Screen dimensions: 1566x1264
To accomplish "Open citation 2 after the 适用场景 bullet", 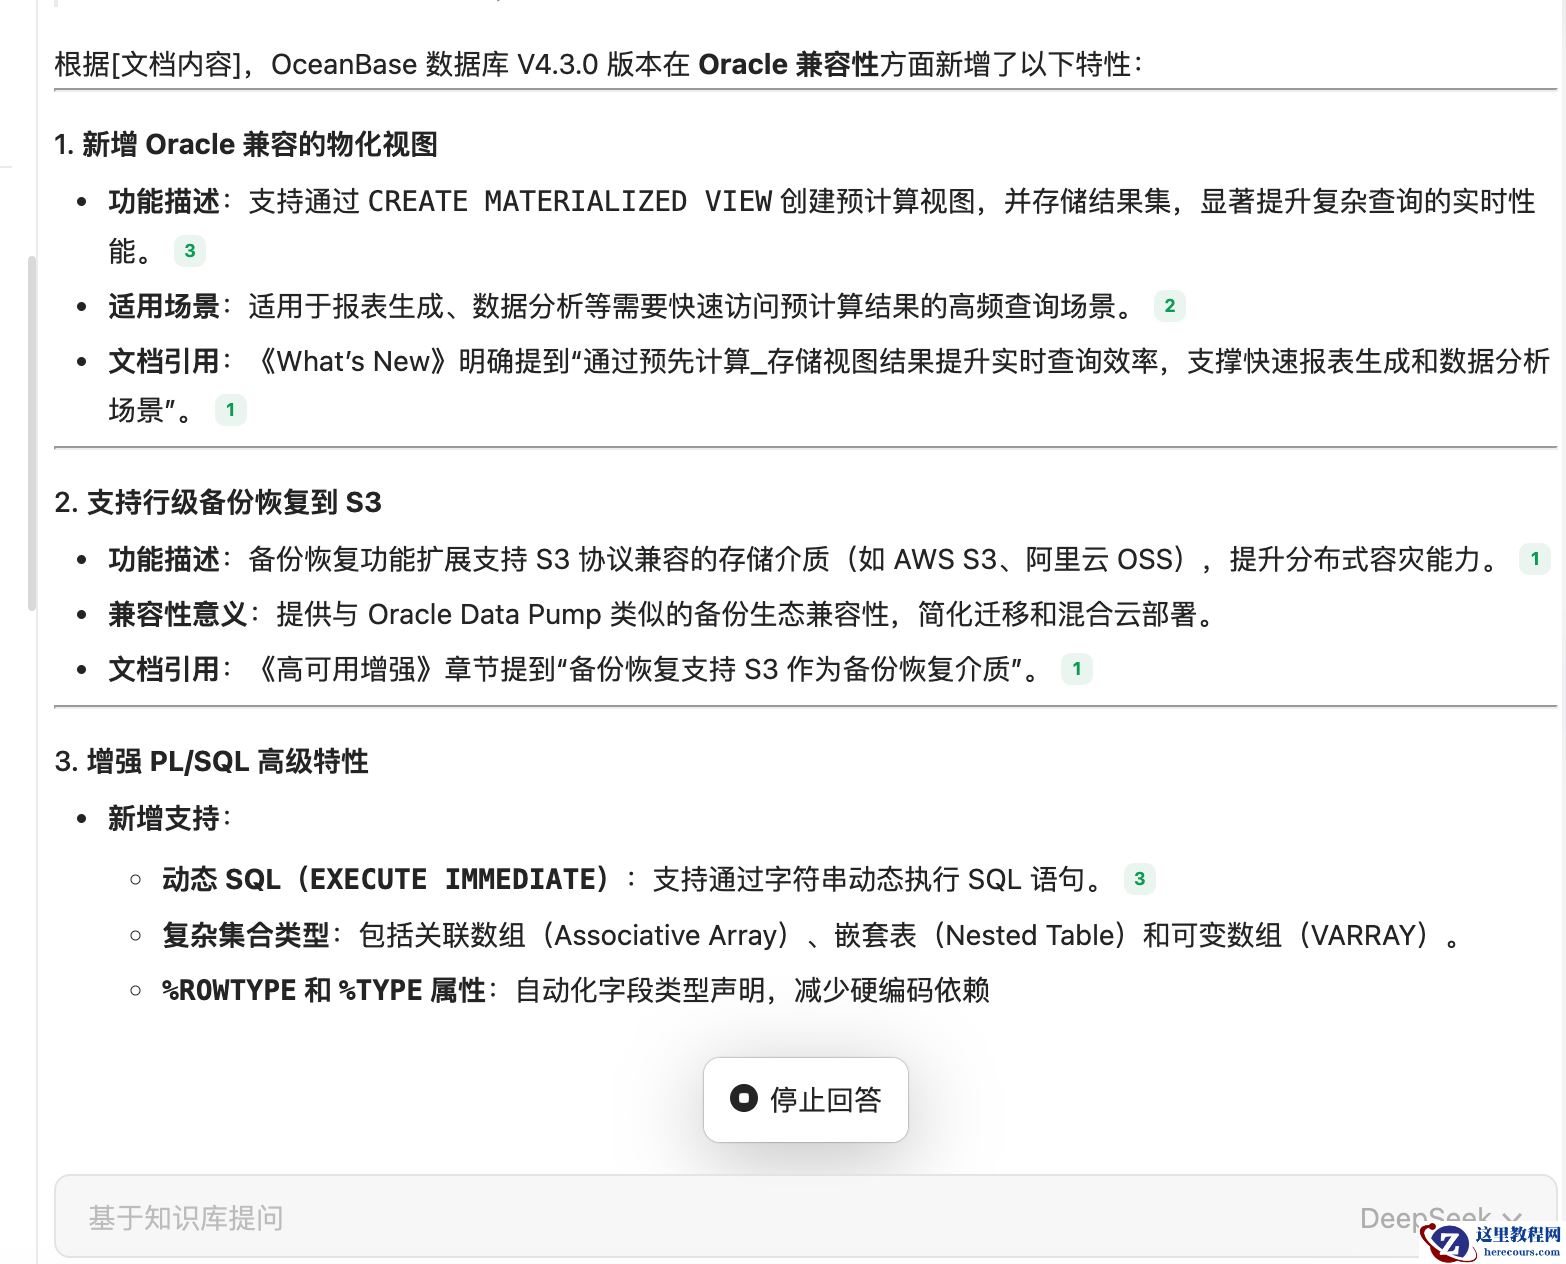I will pos(1170,306).
